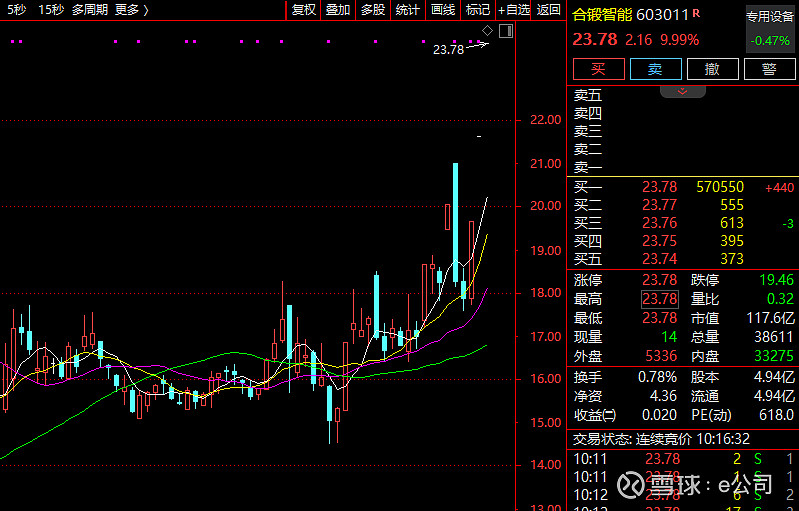The image size is (799, 511).
Task: Open the 专用设备 sector box
Action: pyautogui.click(x=771, y=29)
